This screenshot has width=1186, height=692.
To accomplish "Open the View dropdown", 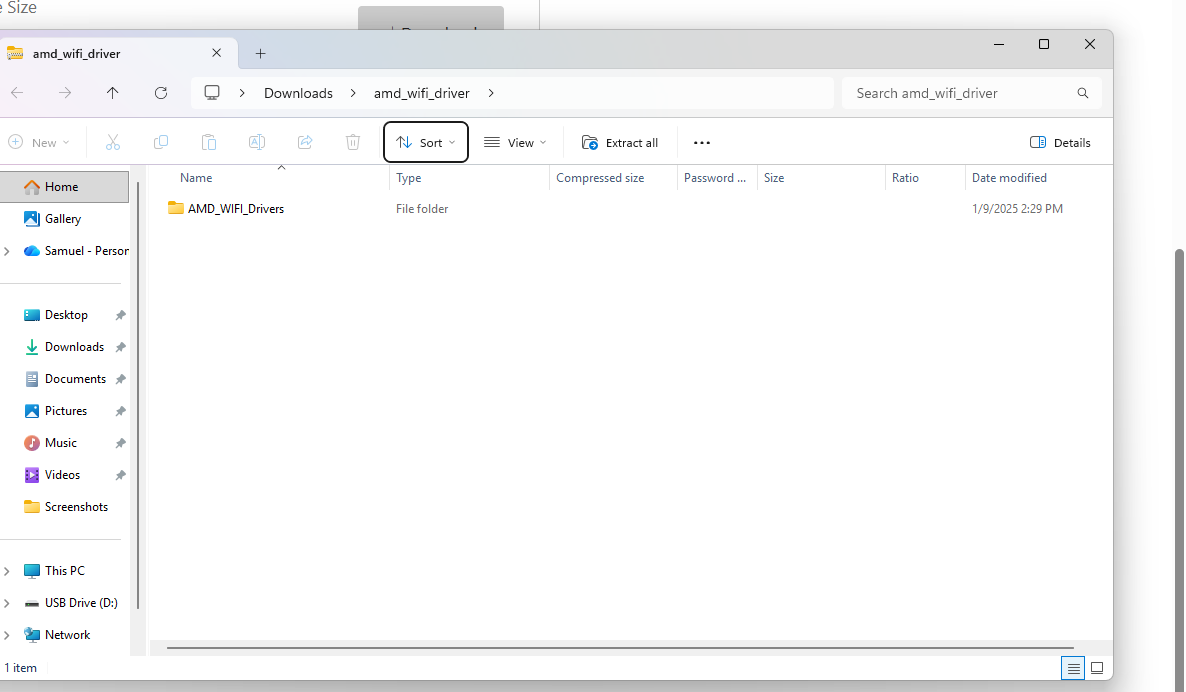I will [x=515, y=142].
